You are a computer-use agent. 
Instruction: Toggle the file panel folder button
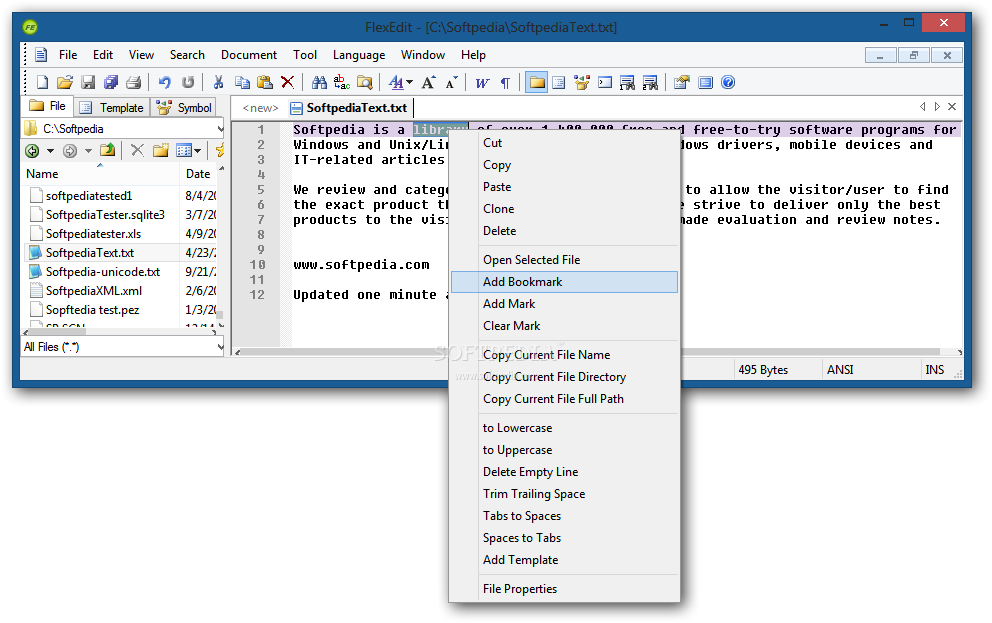click(x=537, y=83)
